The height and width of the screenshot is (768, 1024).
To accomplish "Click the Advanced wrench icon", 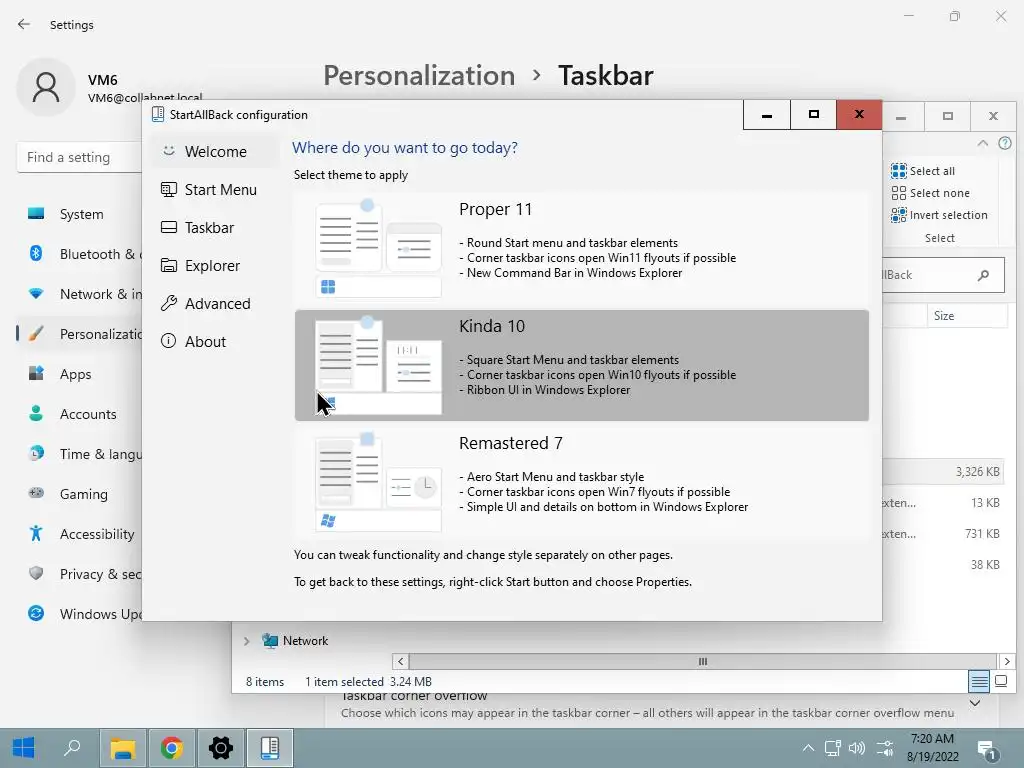I will 168,303.
